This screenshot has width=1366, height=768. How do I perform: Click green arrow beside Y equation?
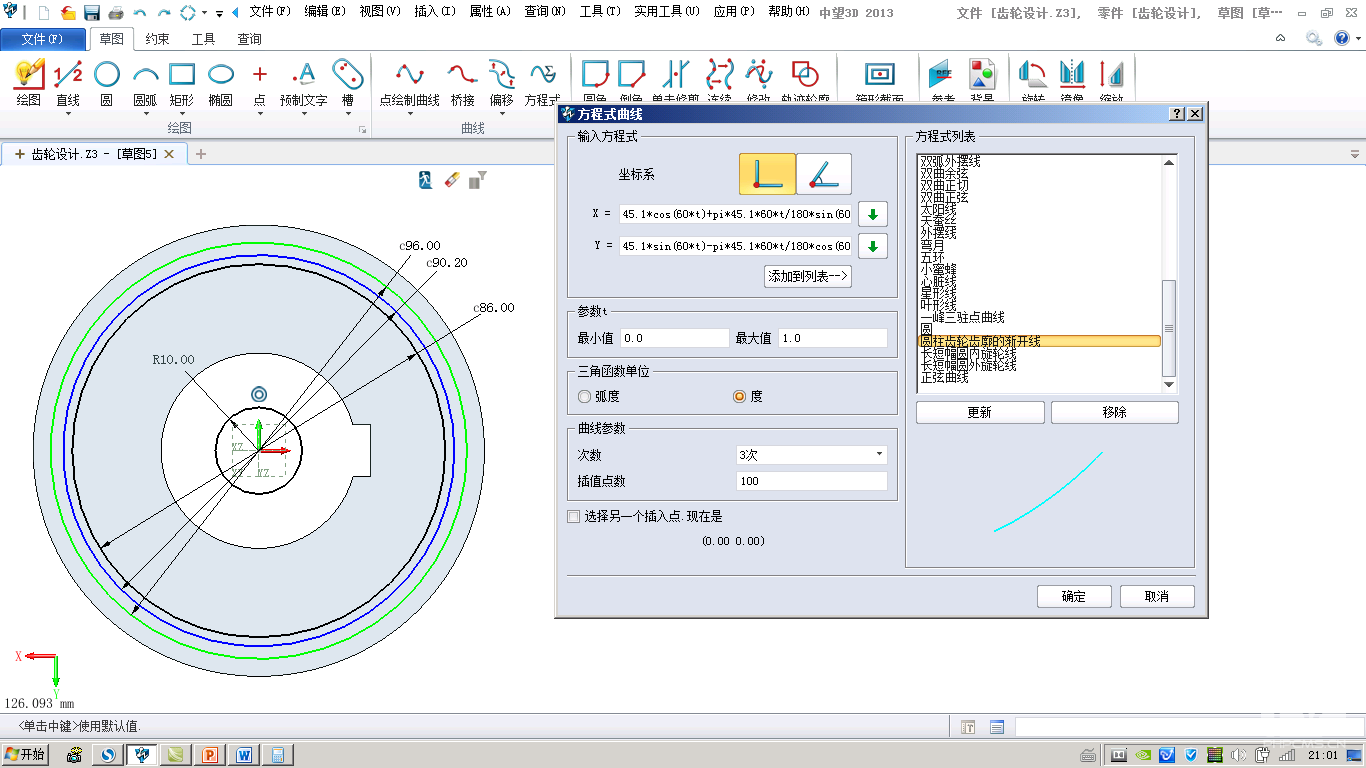point(872,246)
